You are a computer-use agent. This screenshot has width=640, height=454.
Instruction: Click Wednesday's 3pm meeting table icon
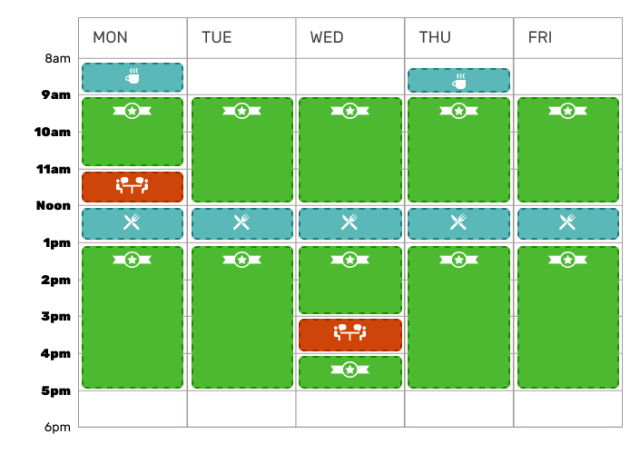350,333
